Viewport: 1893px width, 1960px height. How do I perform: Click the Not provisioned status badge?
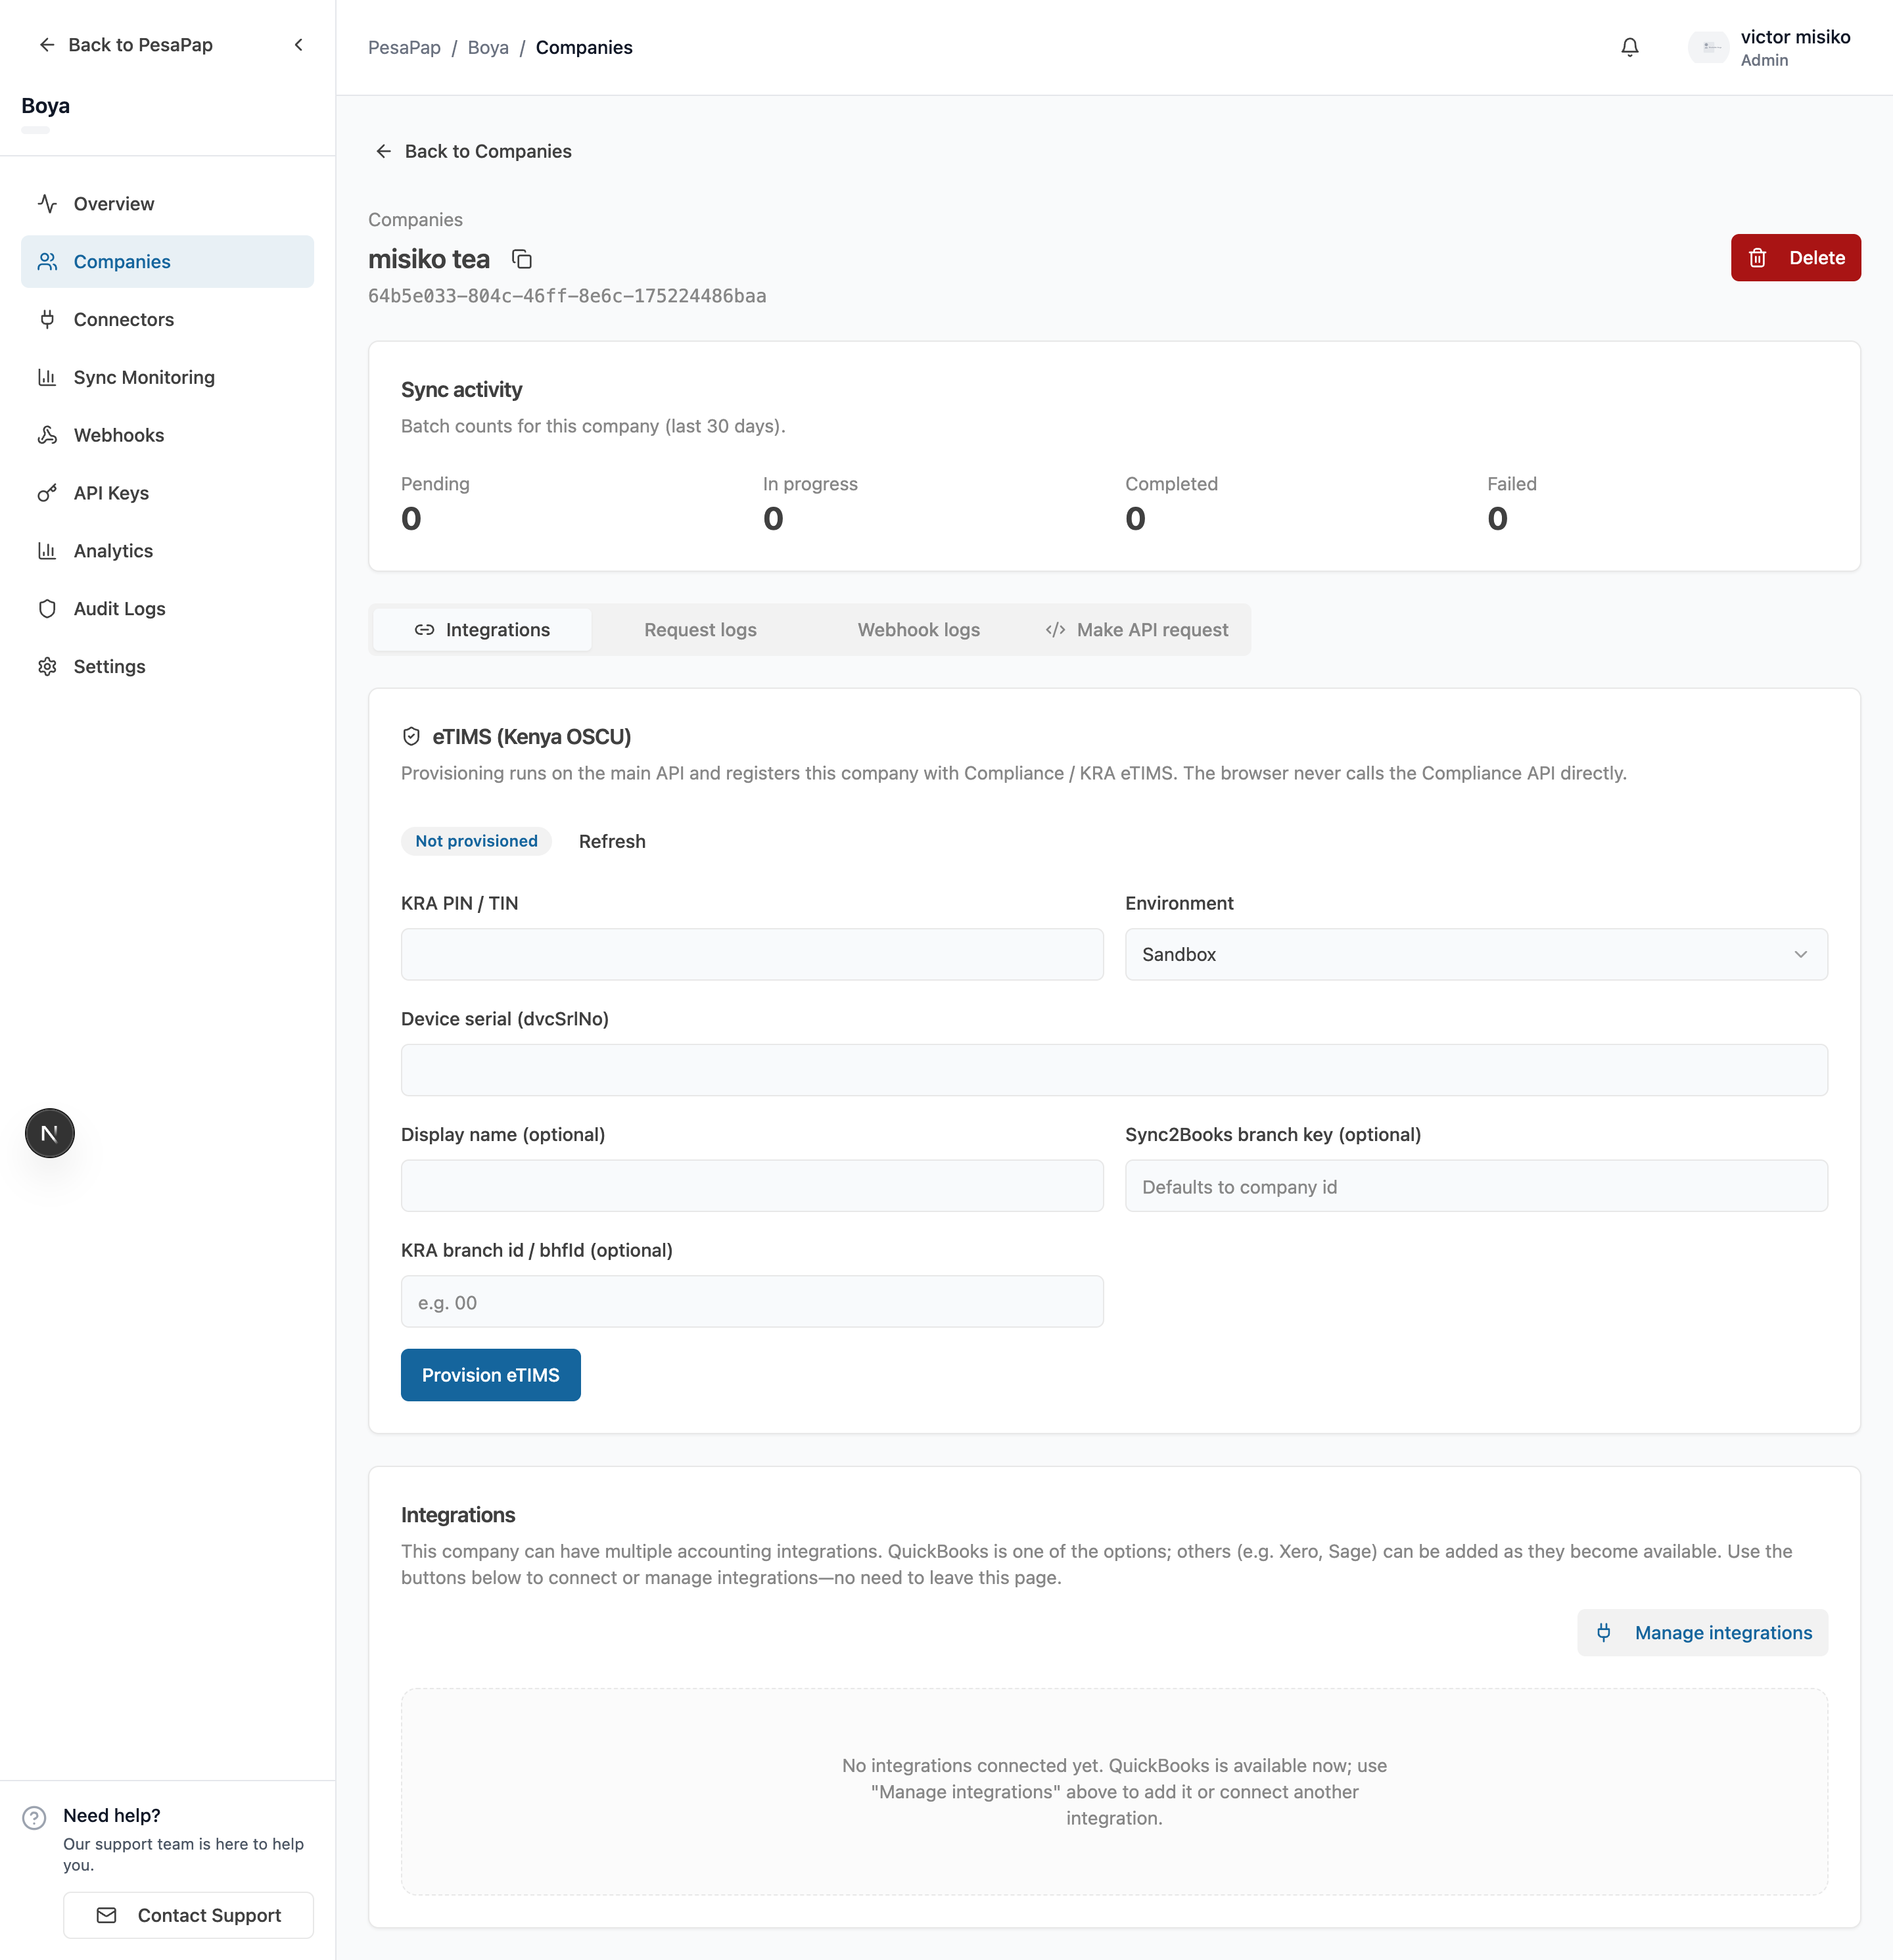(476, 841)
